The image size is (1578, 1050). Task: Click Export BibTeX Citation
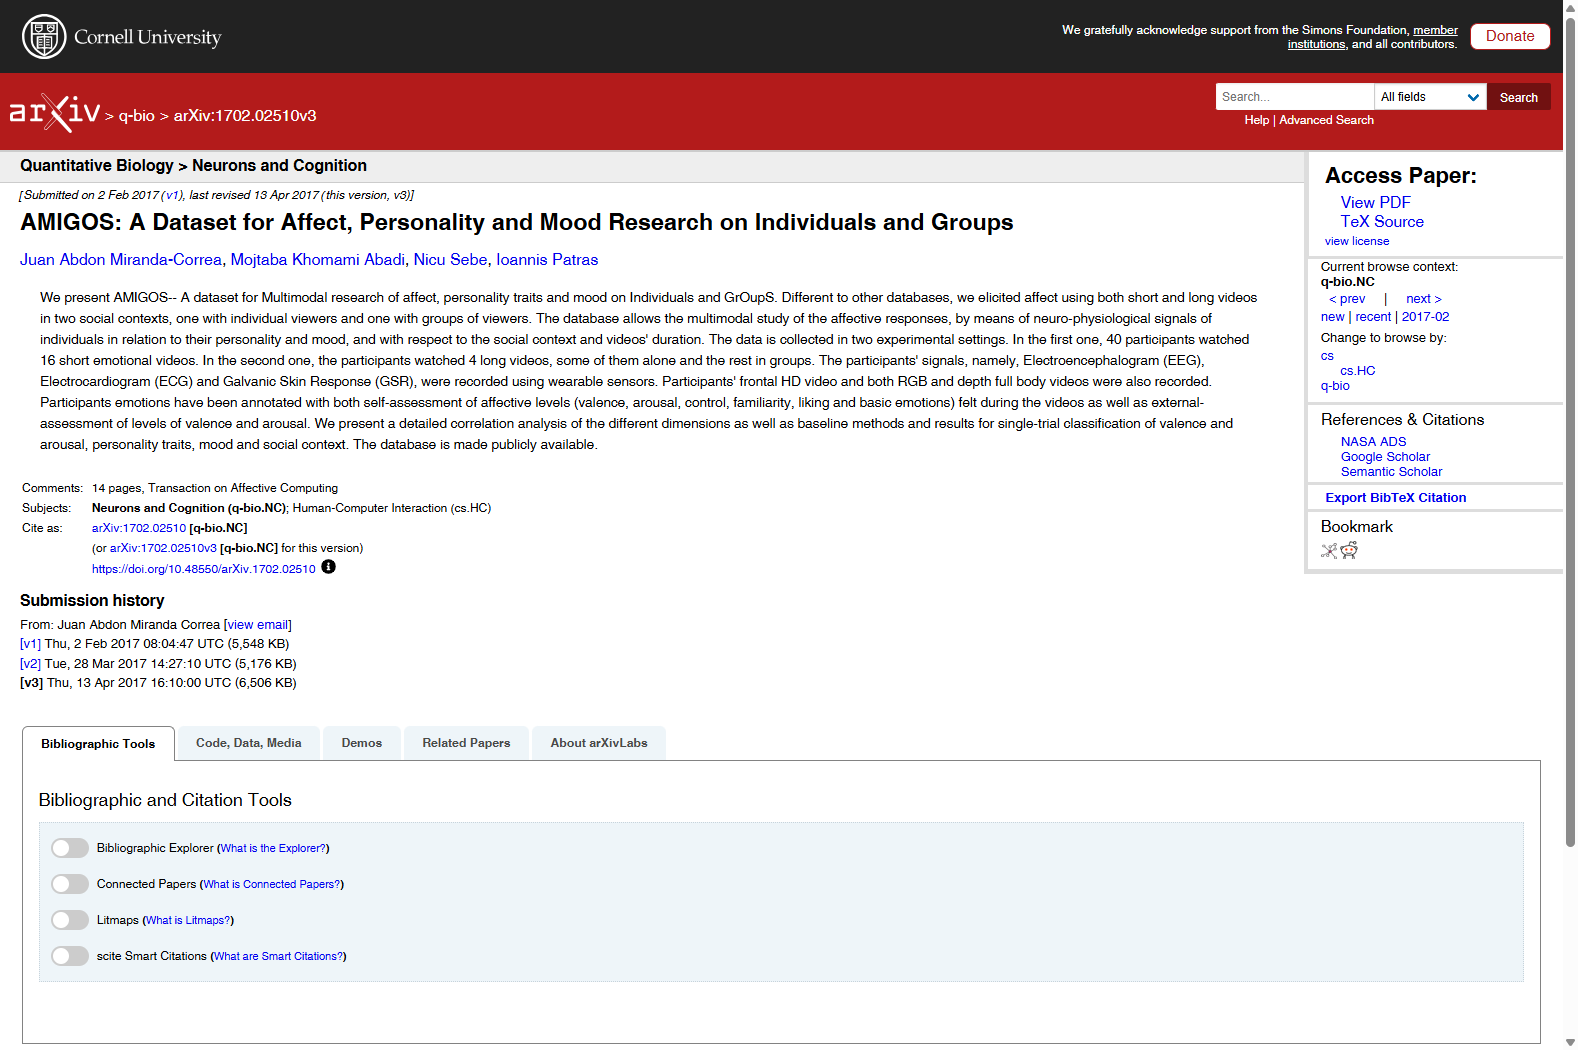tap(1395, 497)
